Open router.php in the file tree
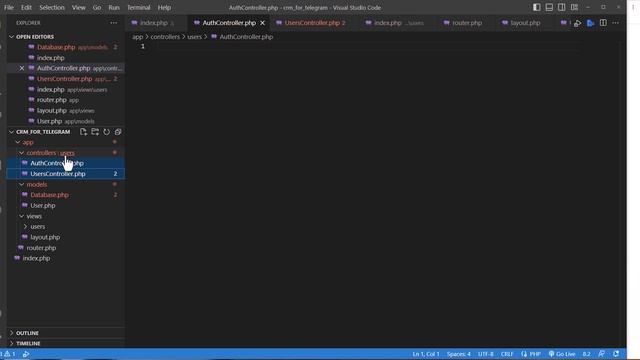640x360 pixels. [x=41, y=248]
